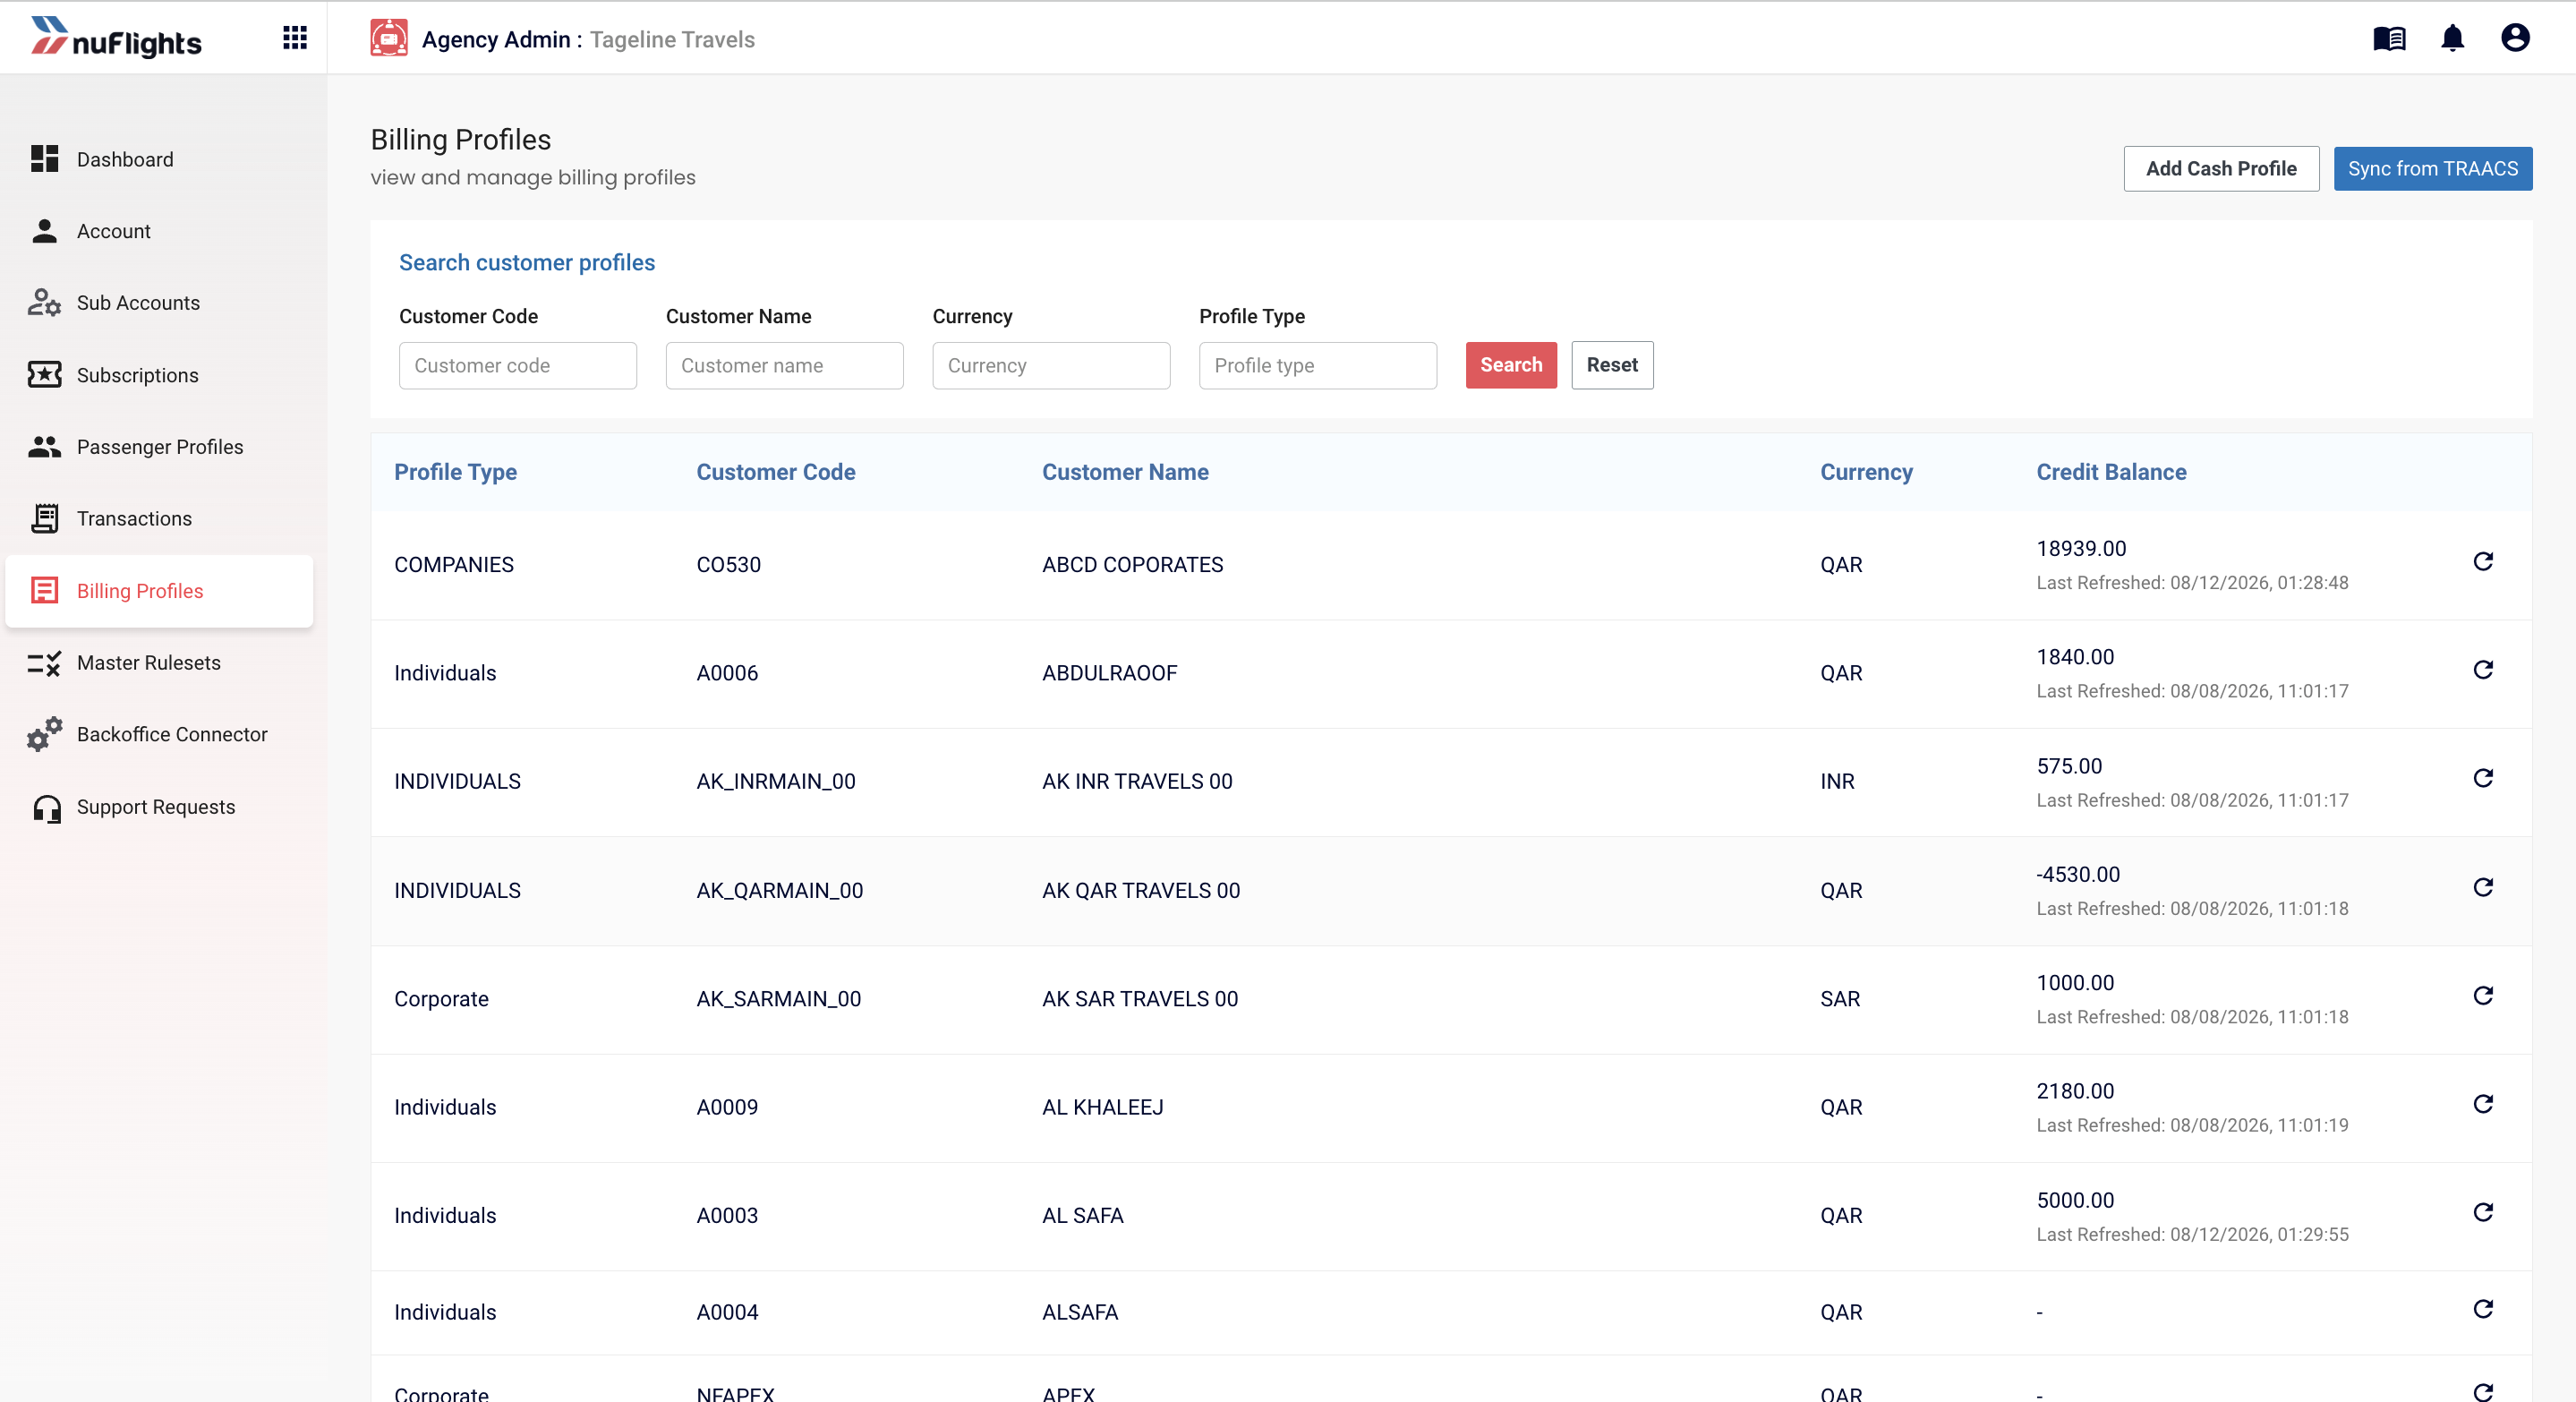The height and width of the screenshot is (1402, 2576).
Task: Sort by Customer Name column header
Action: point(1125,472)
